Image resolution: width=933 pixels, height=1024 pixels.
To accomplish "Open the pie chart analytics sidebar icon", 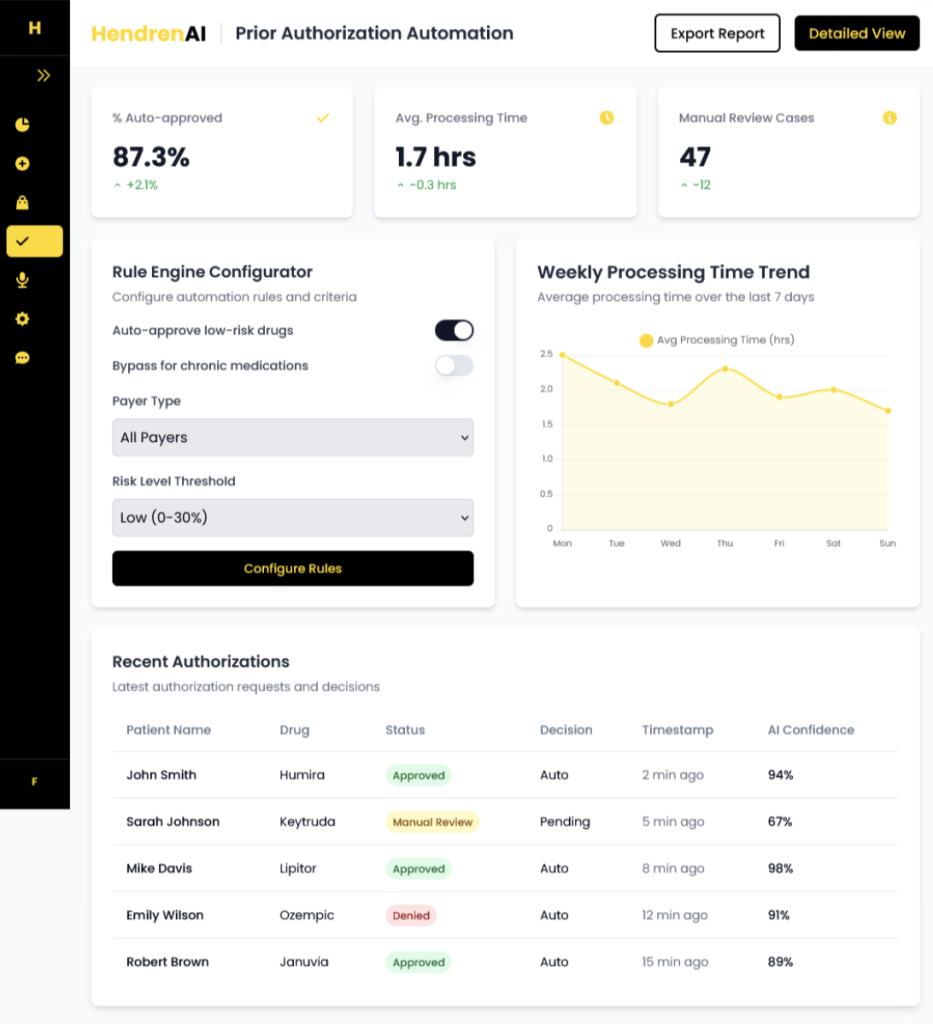I will click(22, 125).
